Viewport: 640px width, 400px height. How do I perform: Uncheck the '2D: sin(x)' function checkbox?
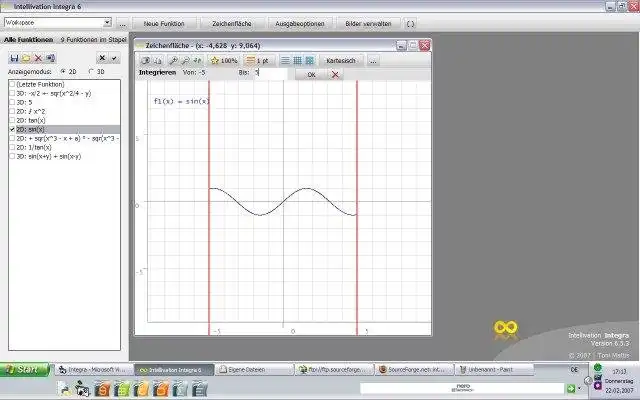[12, 129]
